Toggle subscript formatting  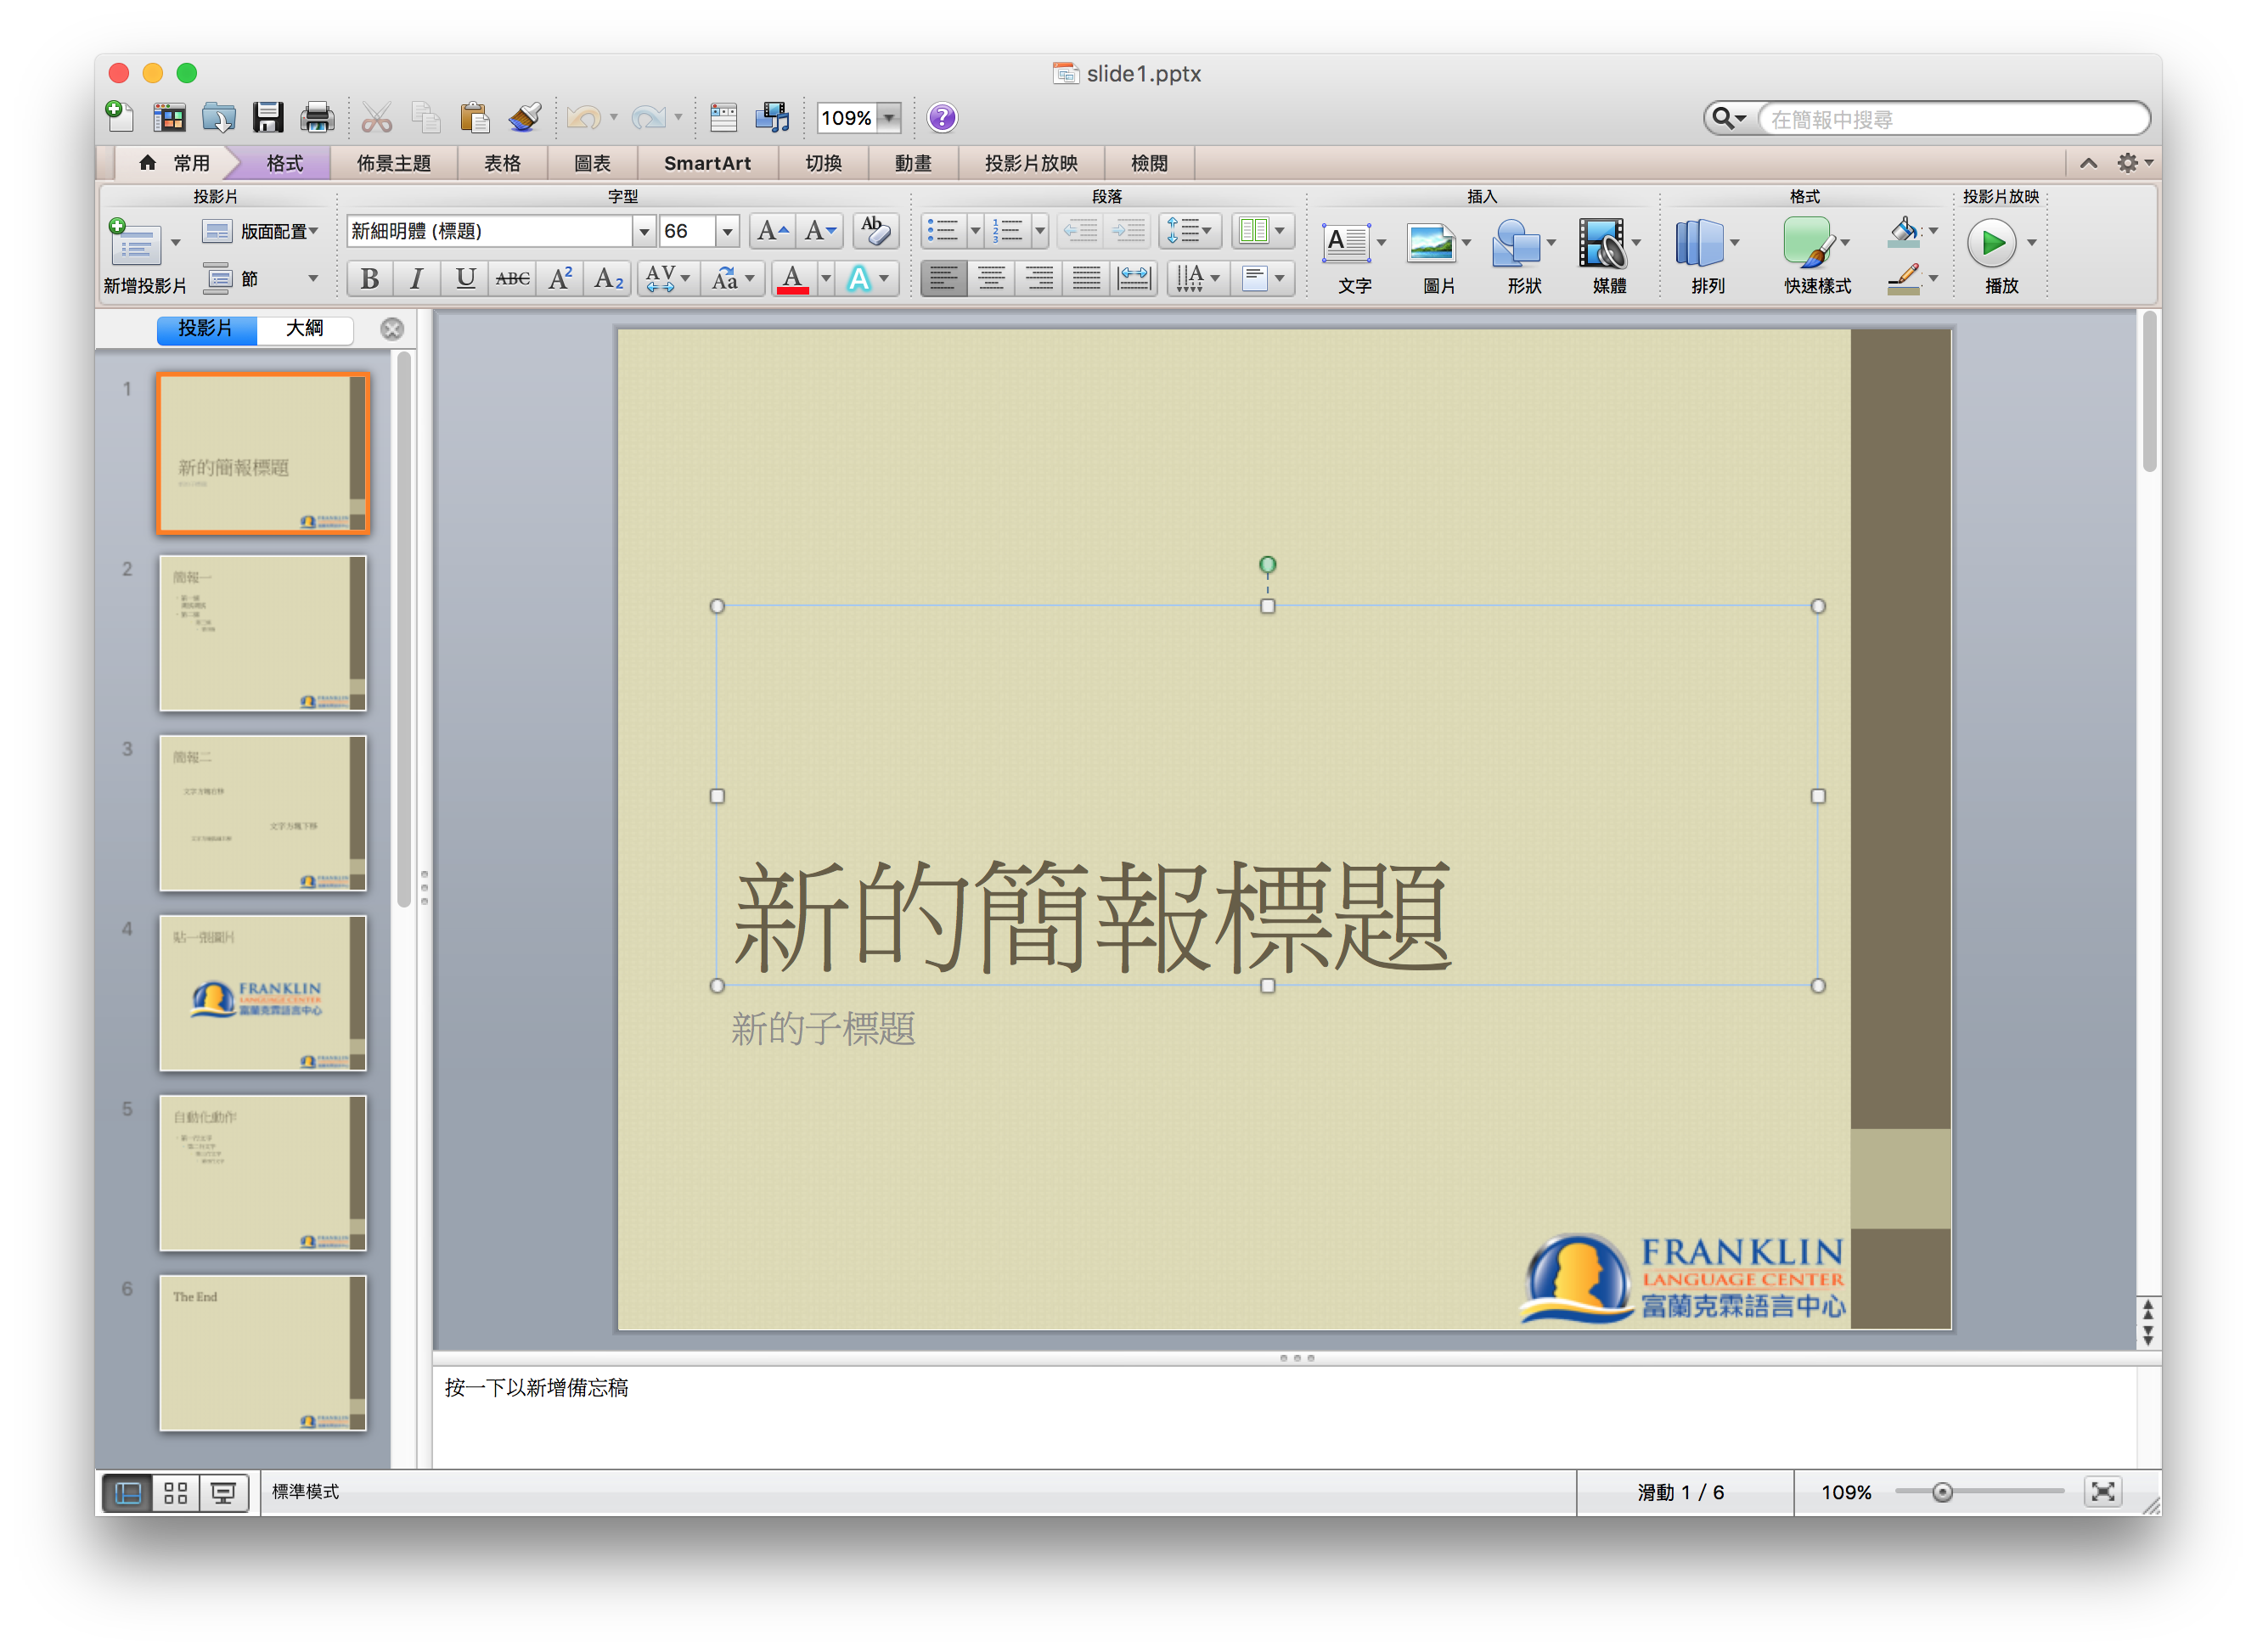(x=608, y=279)
